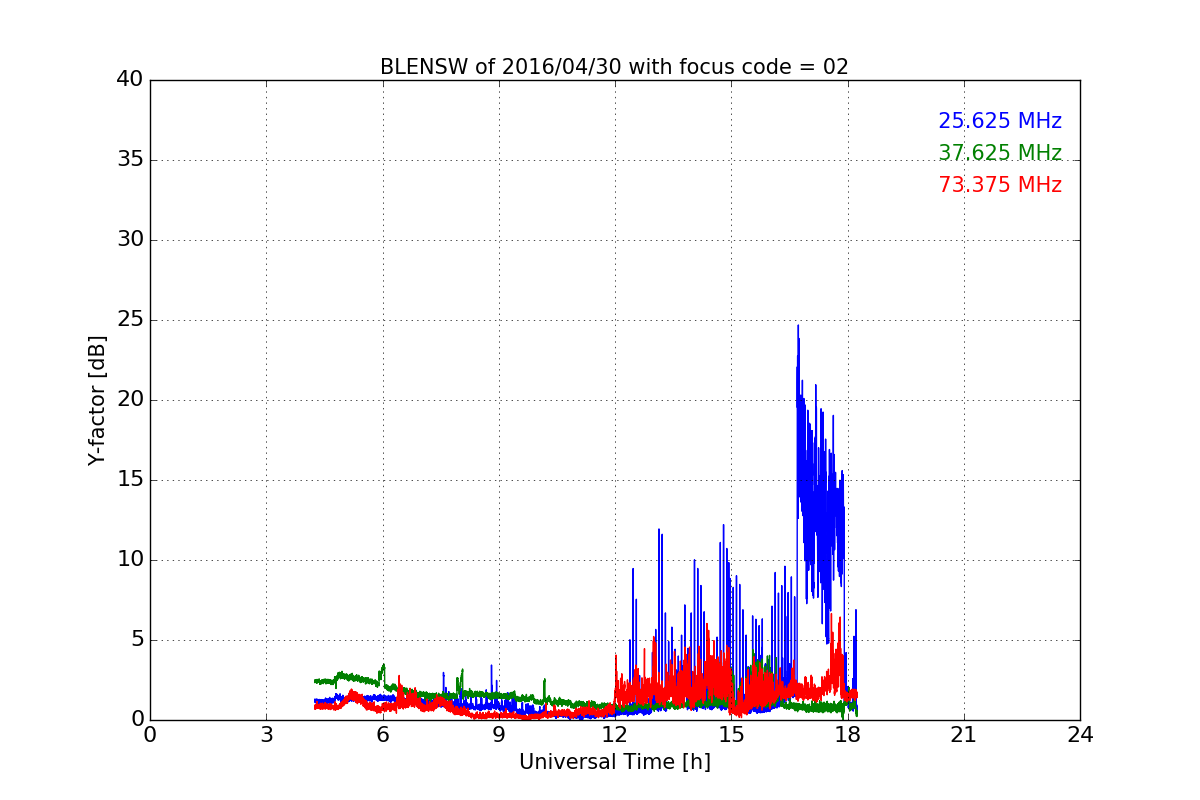Click the y-axis tick label 30
The image size is (1200, 800).
[x=130, y=239]
